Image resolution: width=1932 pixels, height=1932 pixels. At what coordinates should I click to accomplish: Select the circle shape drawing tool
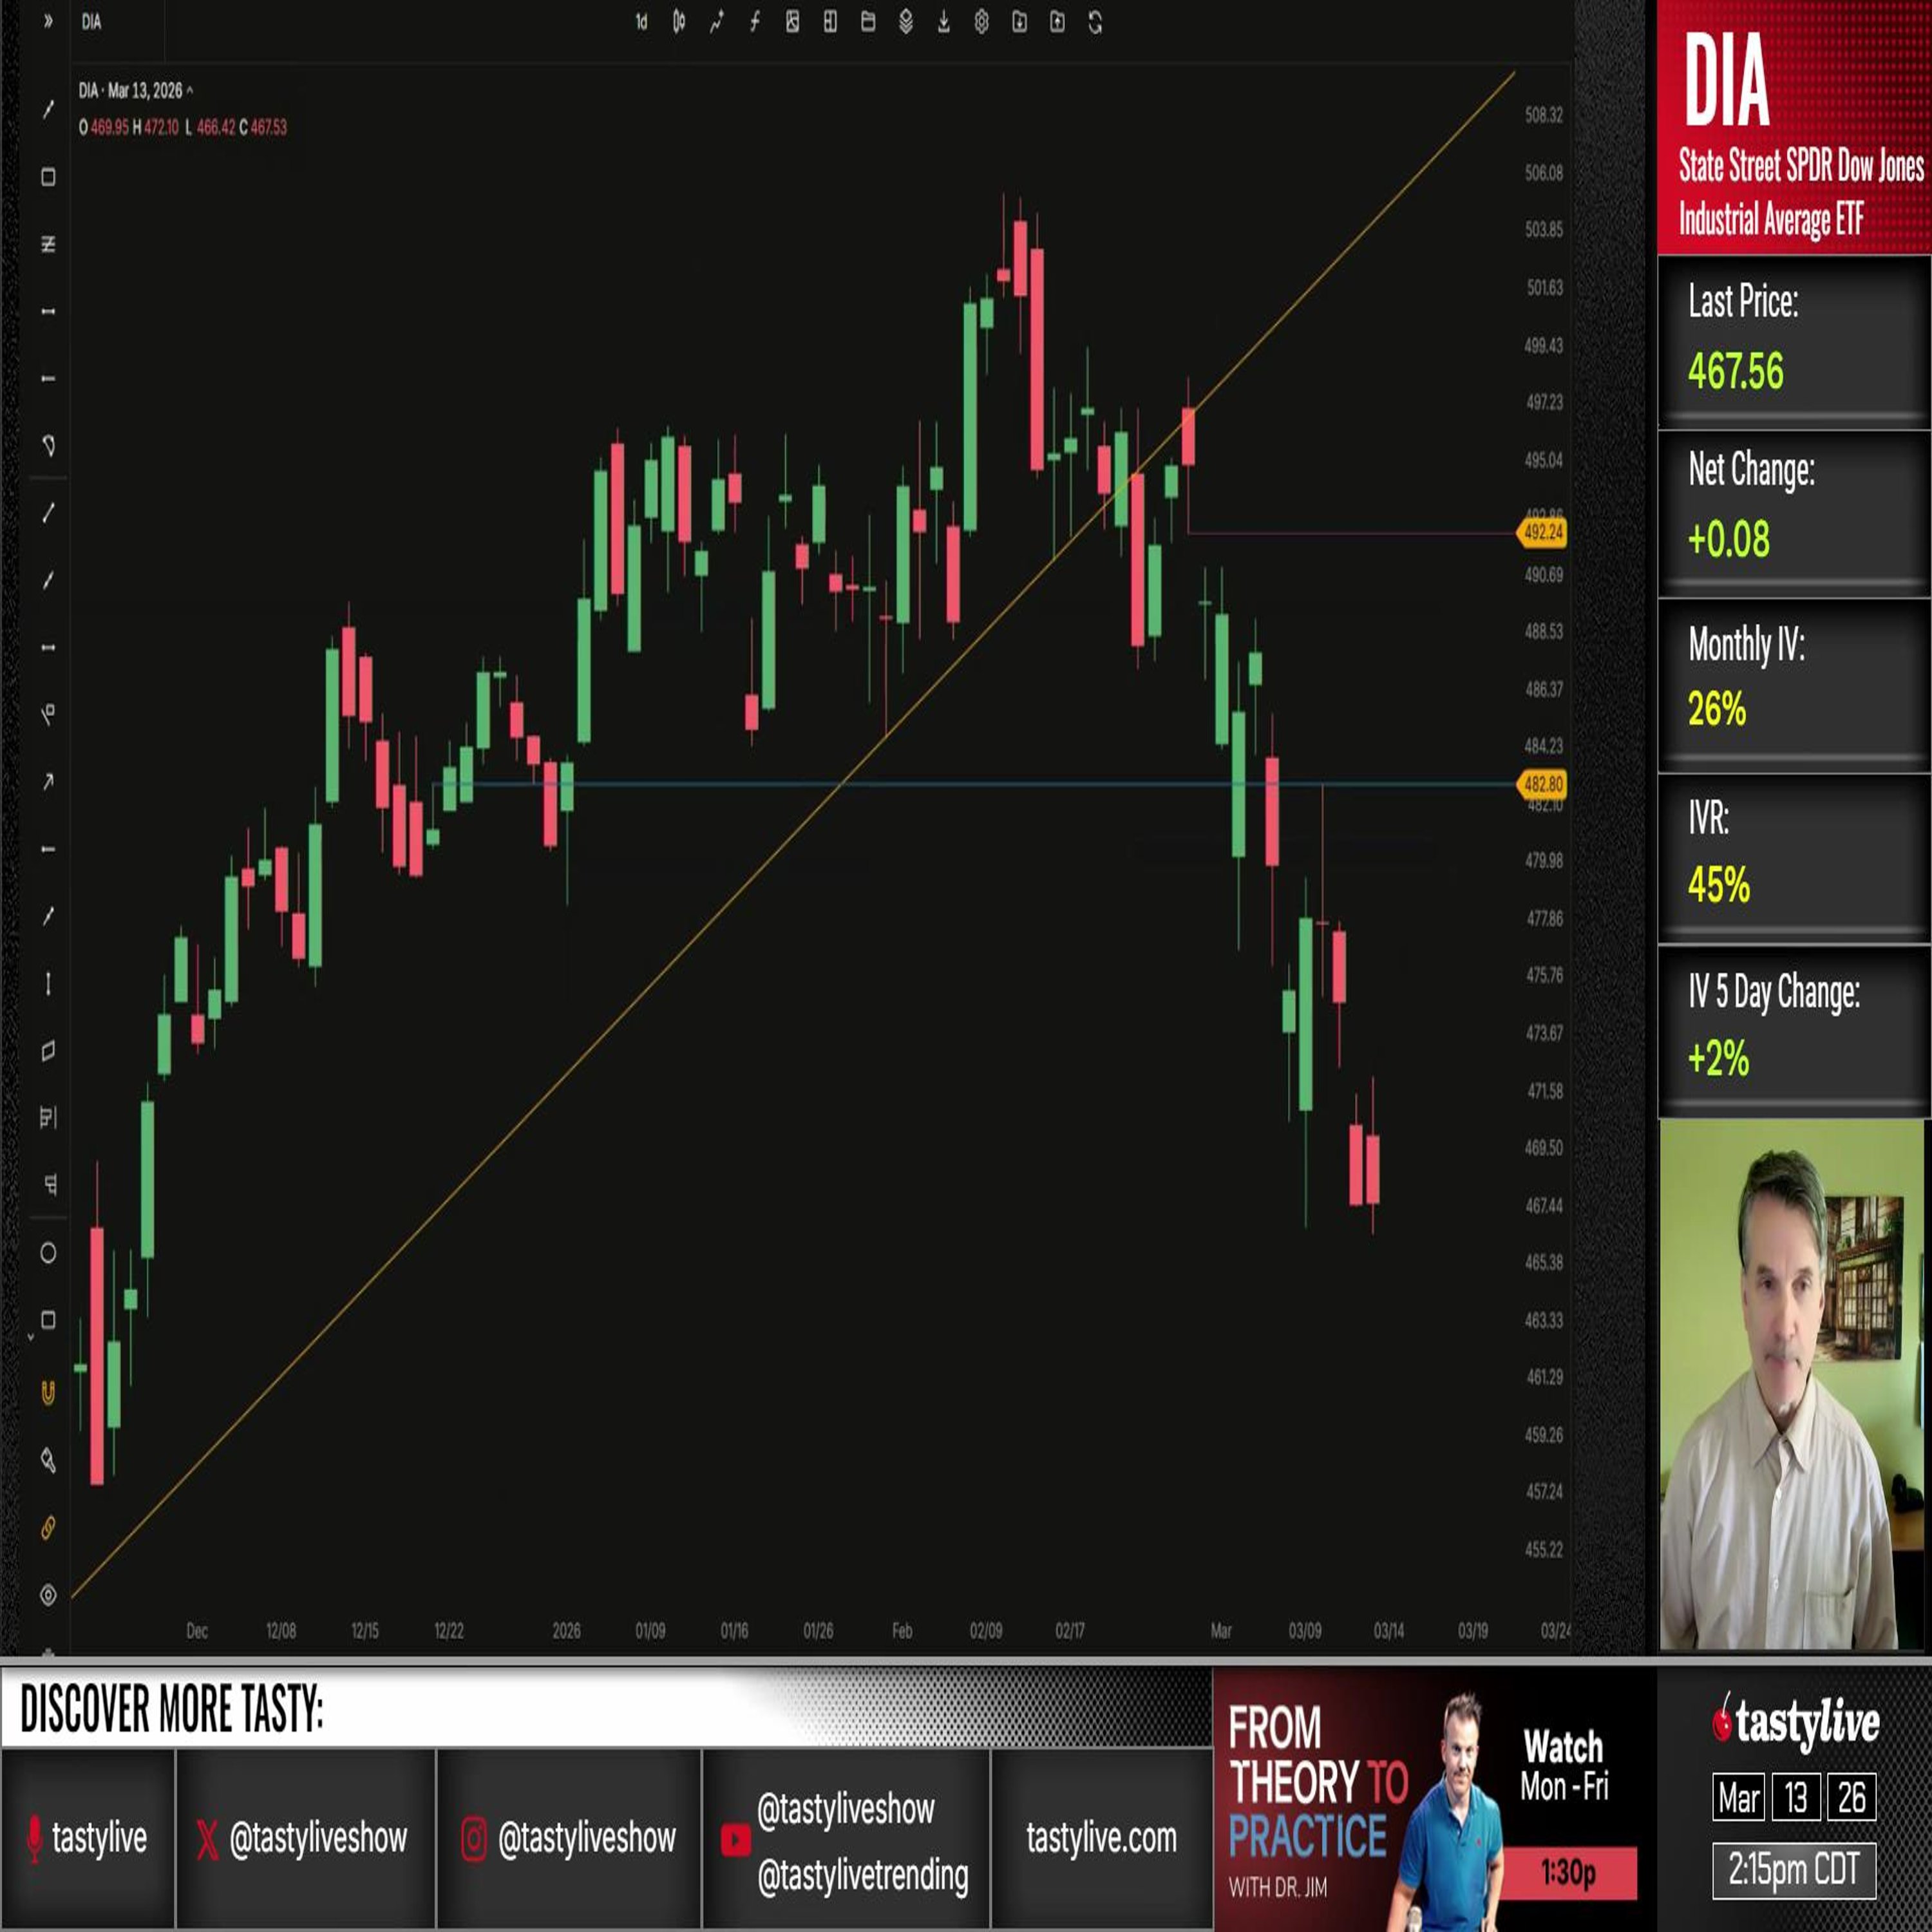point(47,1253)
